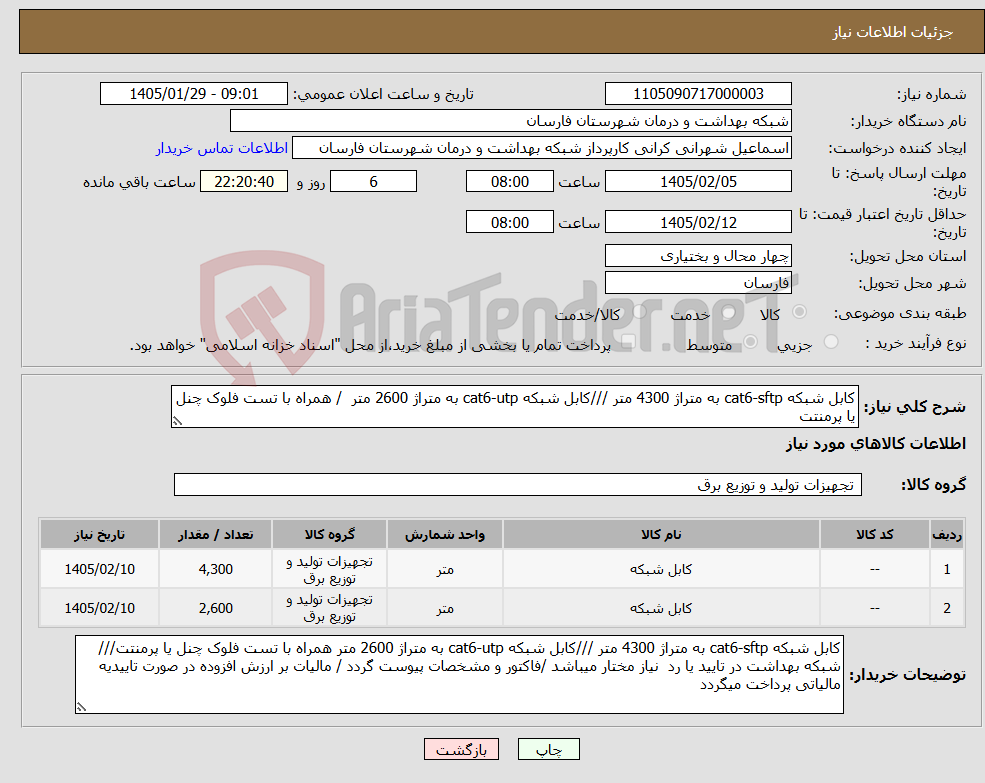The height and width of the screenshot is (783, 985).
Task: Click the توضیحات خریدار notes textarea
Action: pos(459,674)
